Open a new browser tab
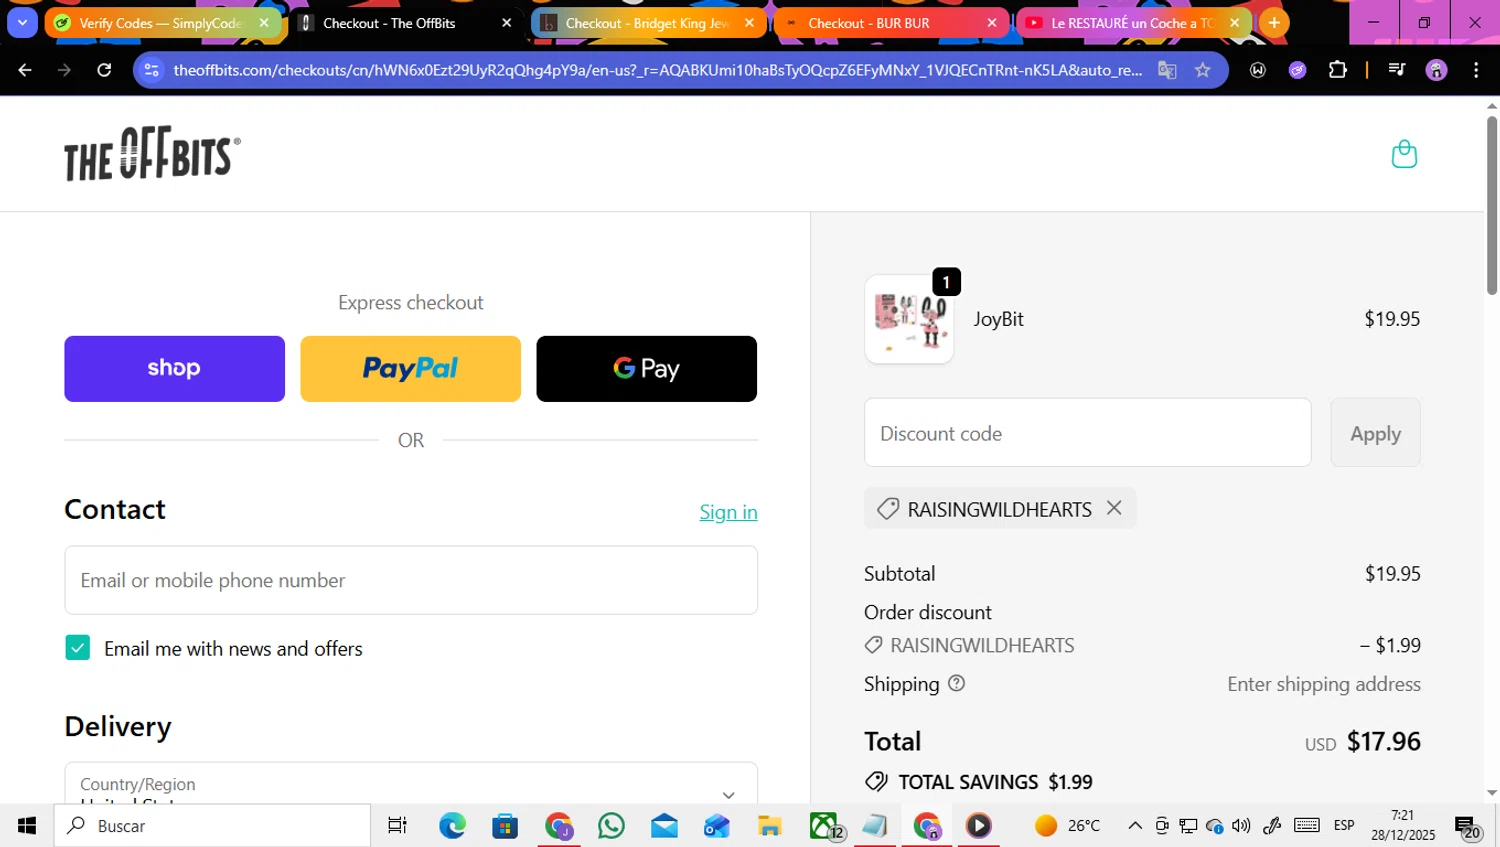This screenshot has width=1500, height=847. [x=1274, y=22]
